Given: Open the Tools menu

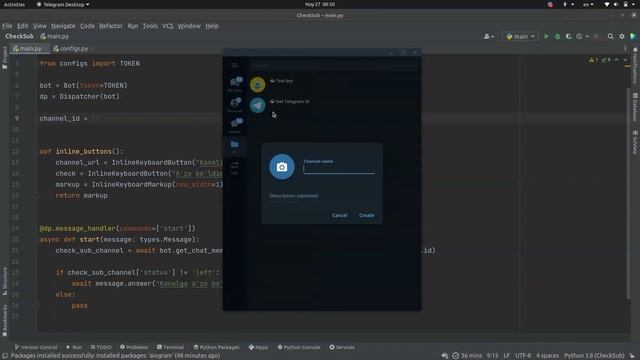Looking at the screenshot, I should (x=150, y=26).
